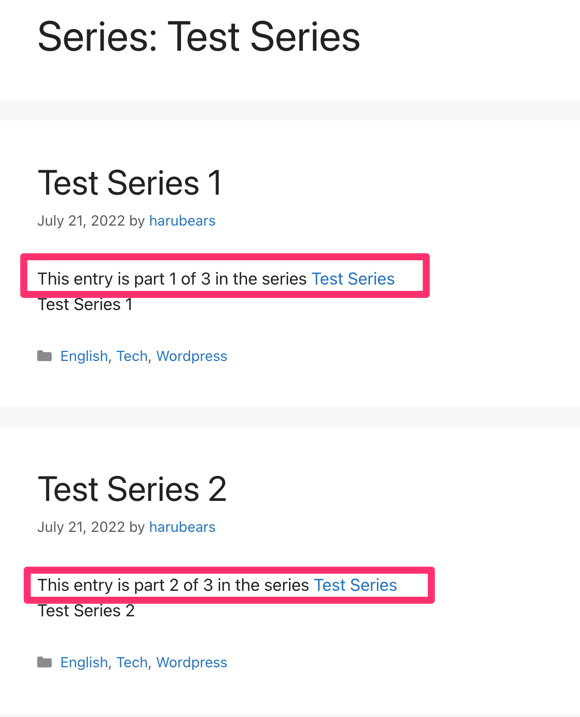The height and width of the screenshot is (717, 580).
Task: Open English category of Test Series 1 post
Action: (x=84, y=356)
